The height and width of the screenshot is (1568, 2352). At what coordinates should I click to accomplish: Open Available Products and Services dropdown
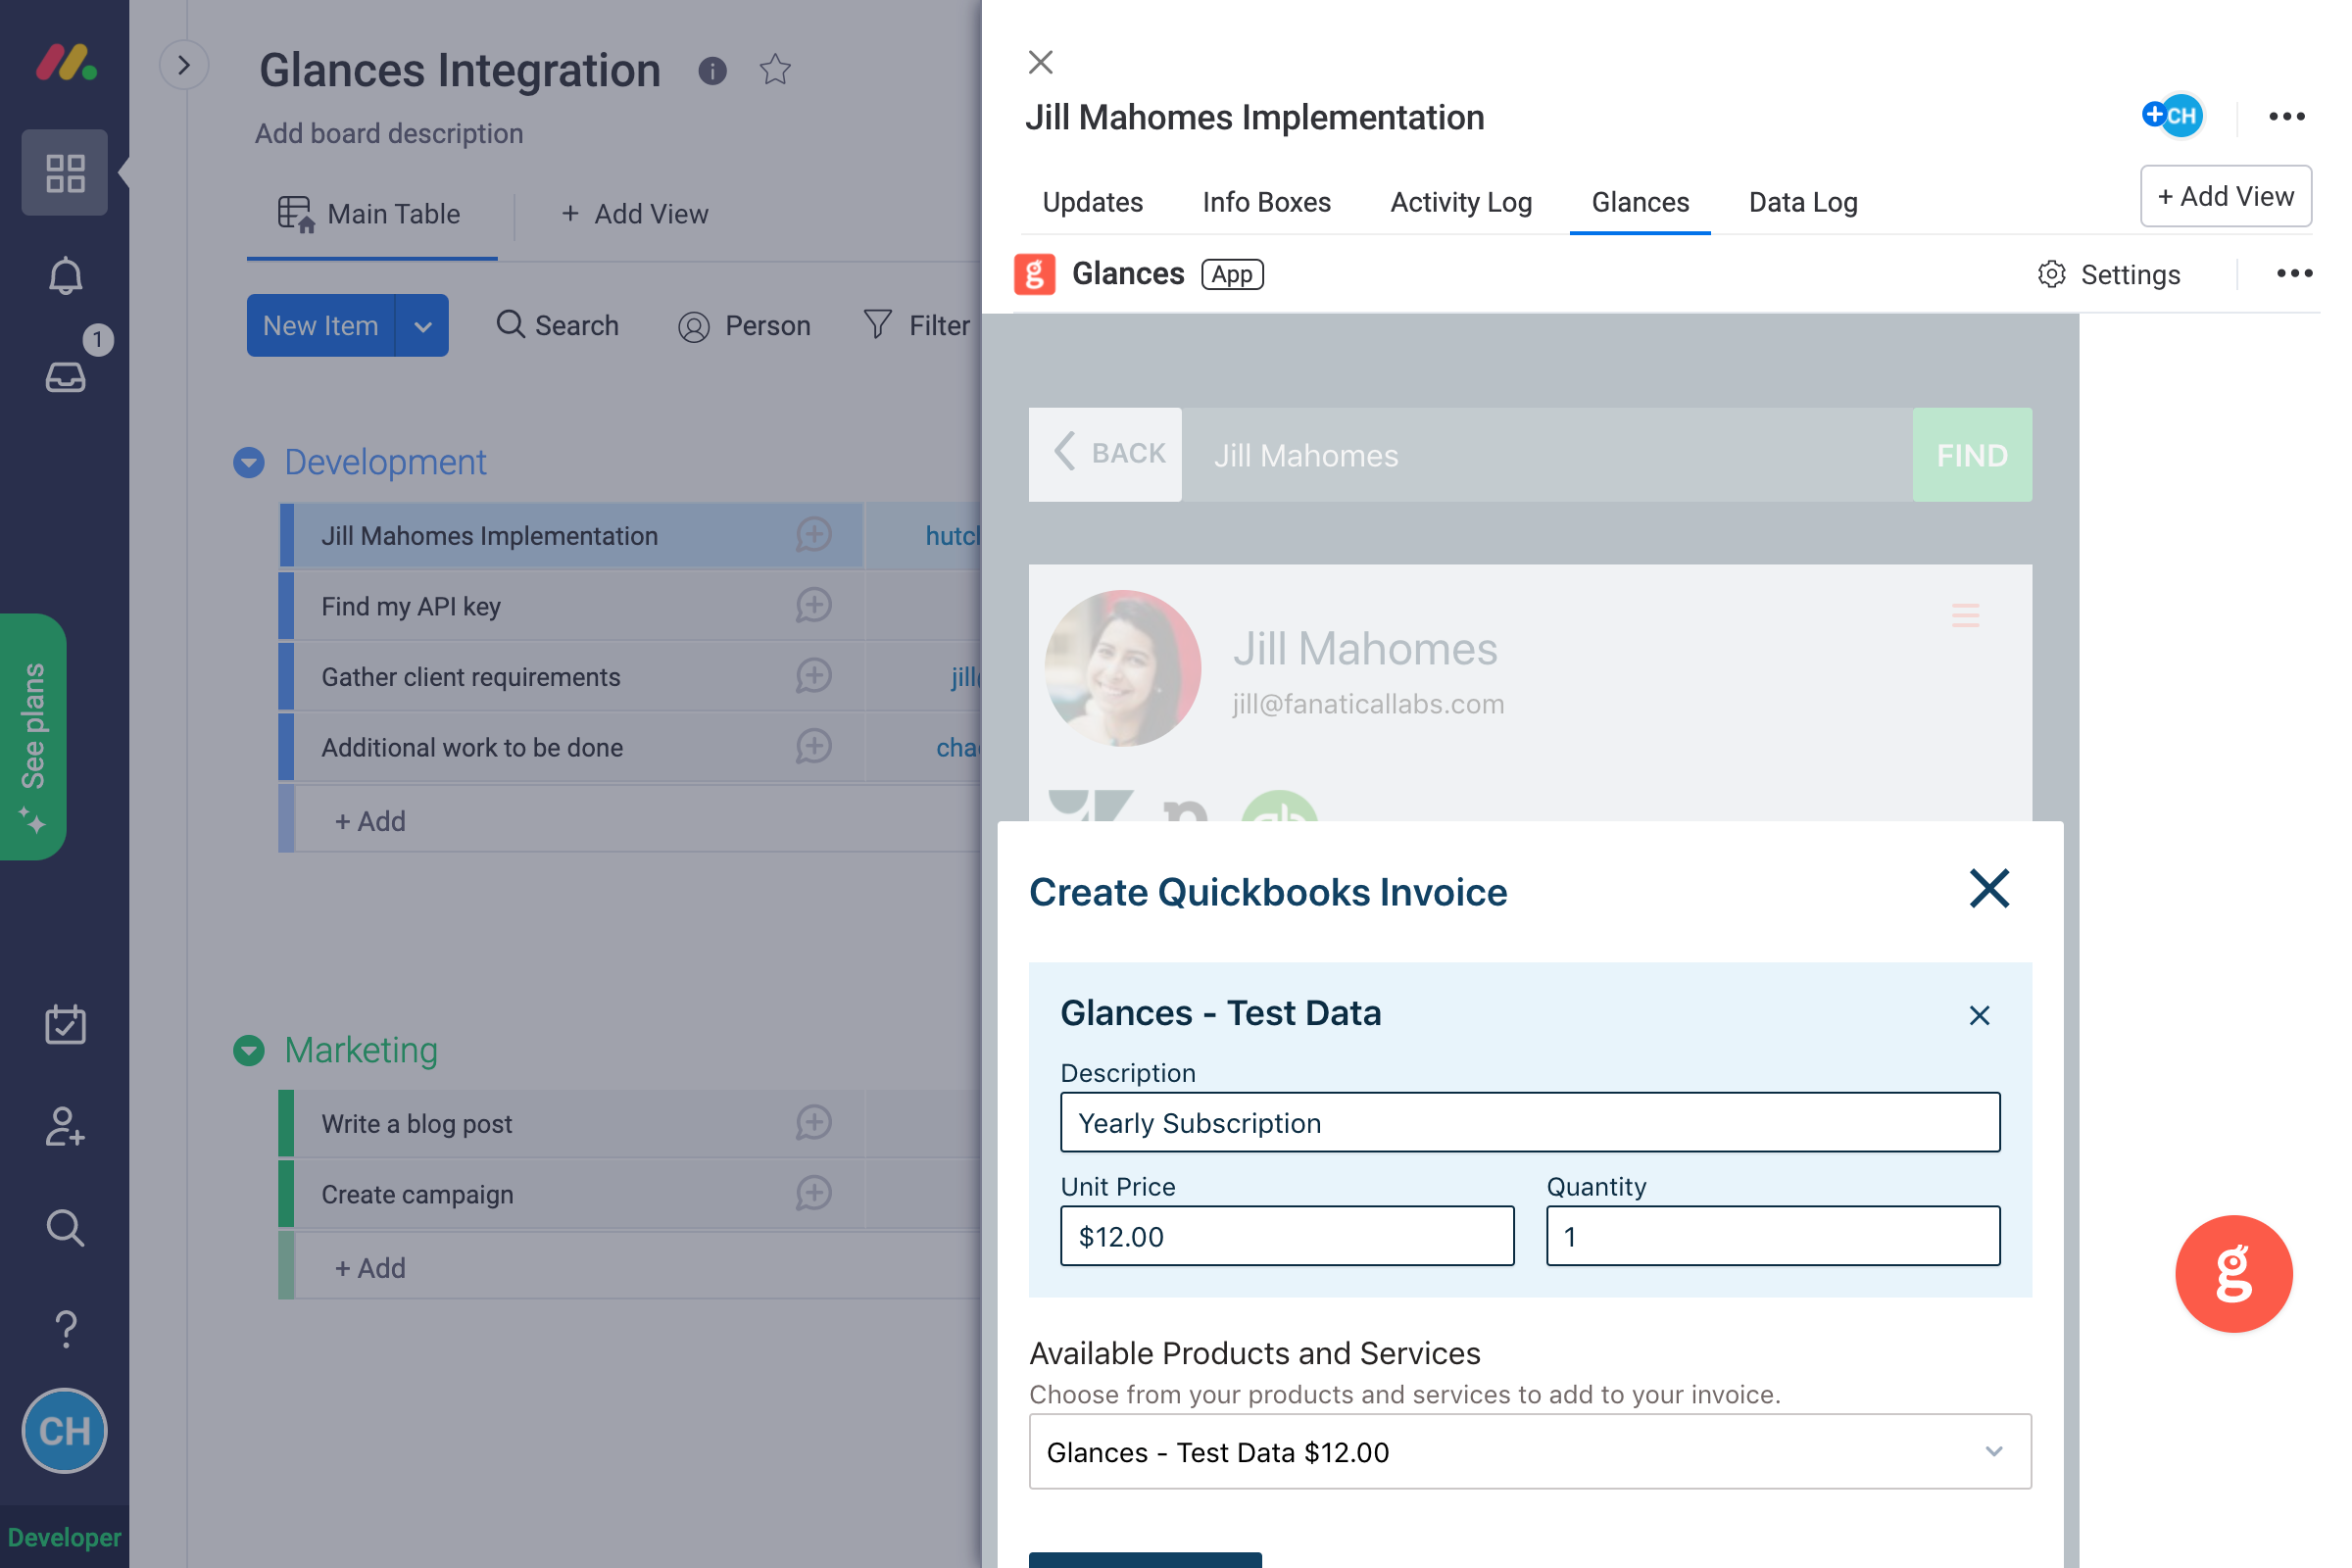[x=1530, y=1452]
